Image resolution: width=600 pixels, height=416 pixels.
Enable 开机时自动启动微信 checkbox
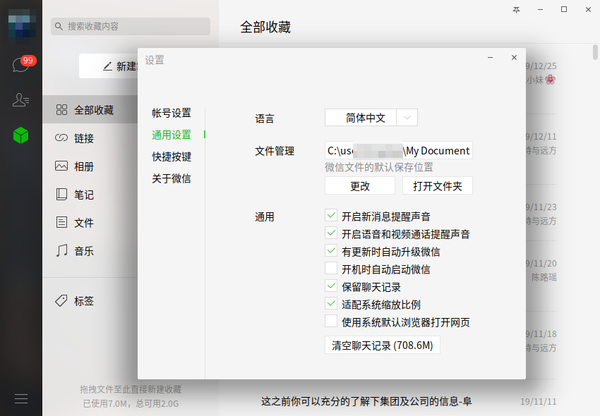pos(331,268)
